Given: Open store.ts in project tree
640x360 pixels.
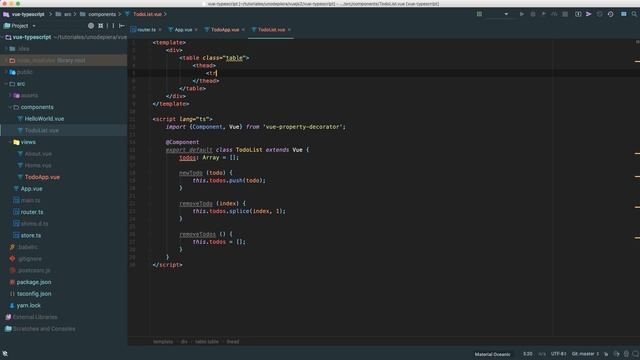Looking at the screenshot, I should (x=31, y=236).
